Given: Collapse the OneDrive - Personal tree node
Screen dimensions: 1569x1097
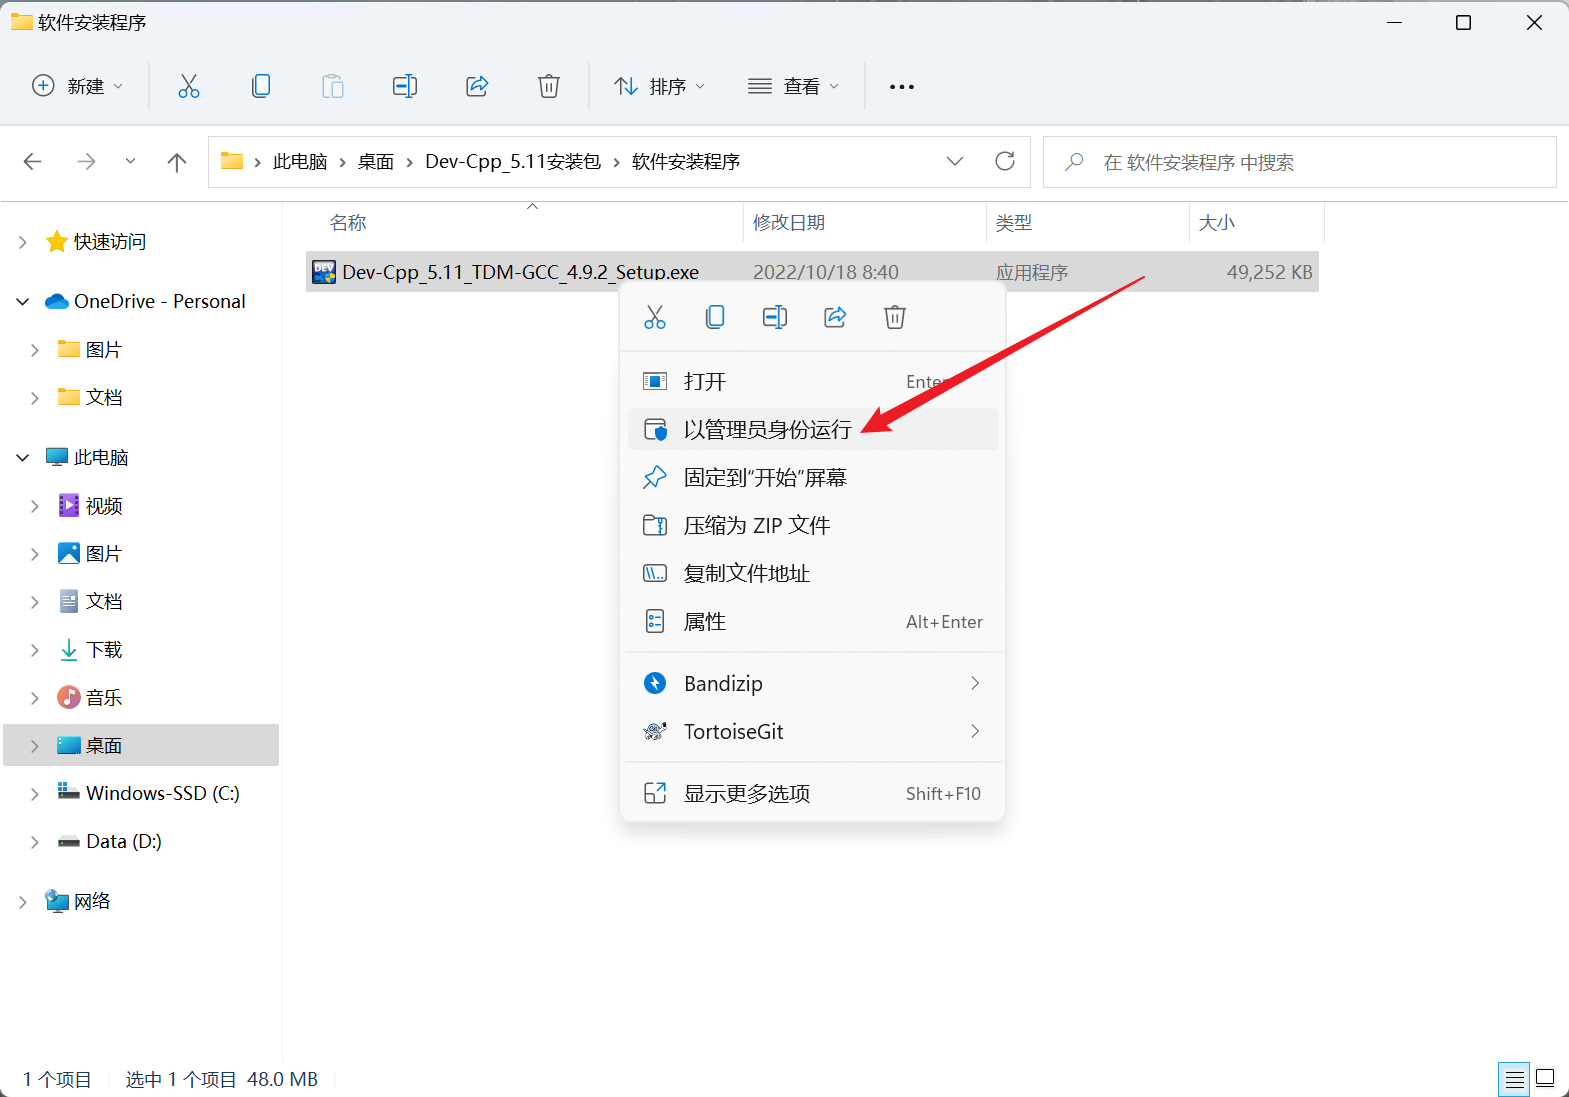Looking at the screenshot, I should pyautogui.click(x=23, y=302).
